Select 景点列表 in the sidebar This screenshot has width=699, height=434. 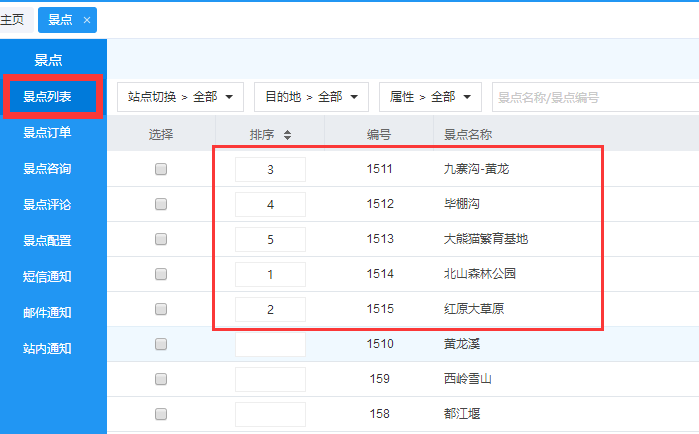pos(53,96)
